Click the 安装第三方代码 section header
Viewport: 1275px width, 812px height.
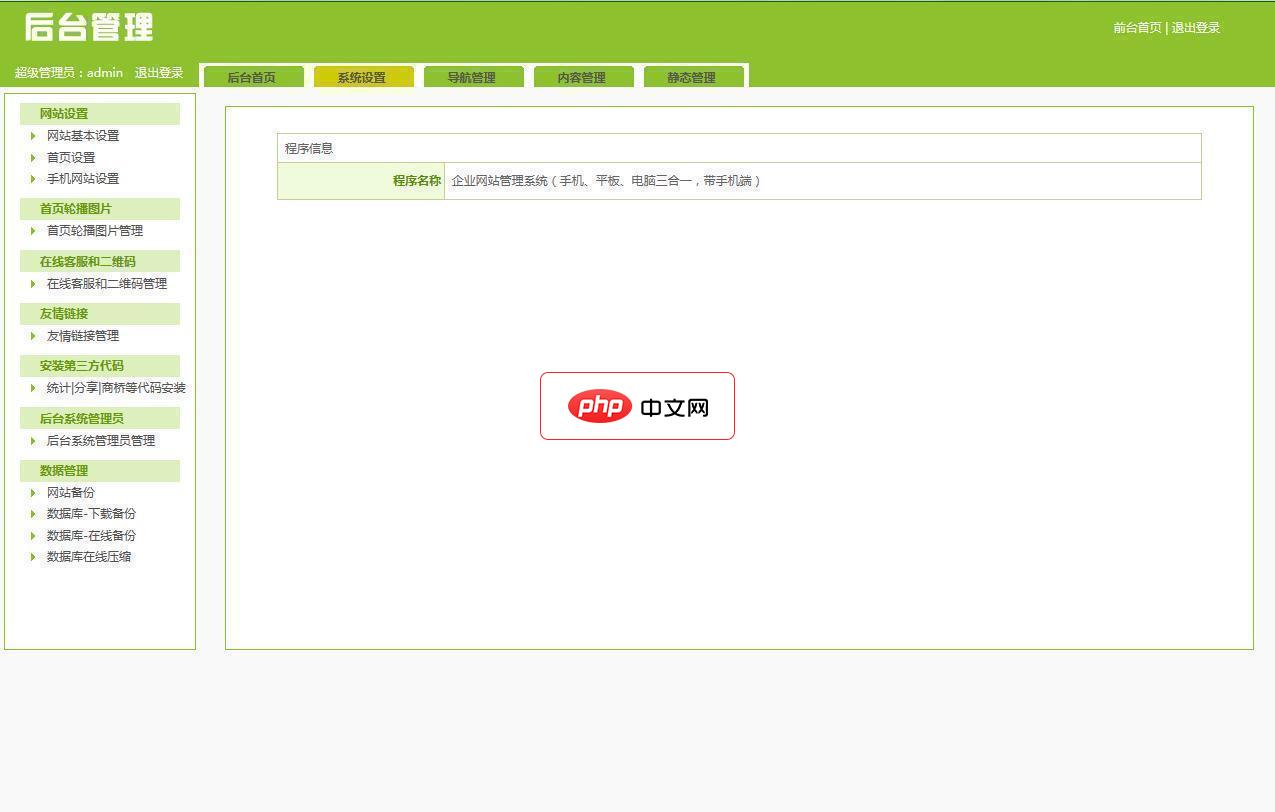pyautogui.click(x=100, y=366)
